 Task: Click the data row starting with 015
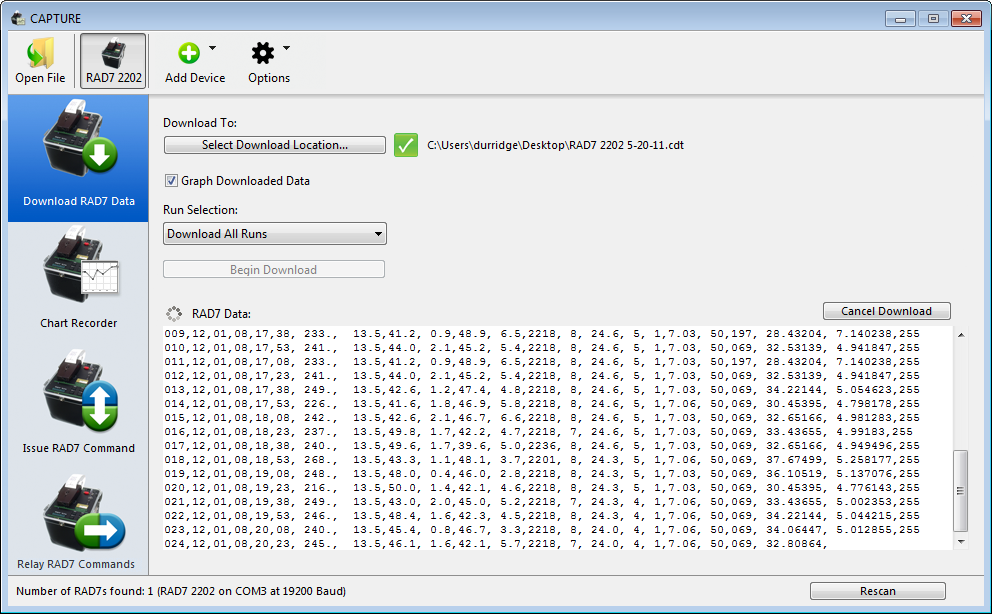[x=542, y=417]
